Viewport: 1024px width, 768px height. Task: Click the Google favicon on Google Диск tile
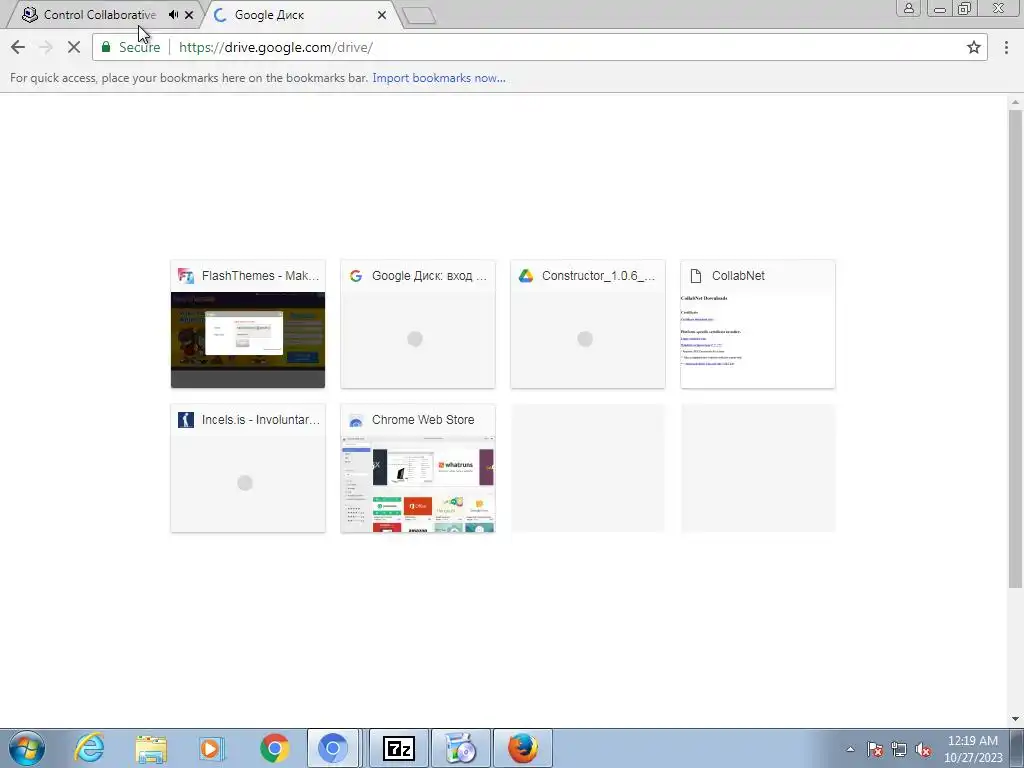[x=356, y=276]
